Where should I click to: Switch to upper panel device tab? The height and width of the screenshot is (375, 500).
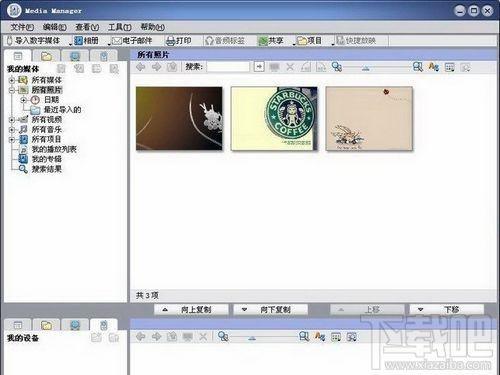[104, 56]
